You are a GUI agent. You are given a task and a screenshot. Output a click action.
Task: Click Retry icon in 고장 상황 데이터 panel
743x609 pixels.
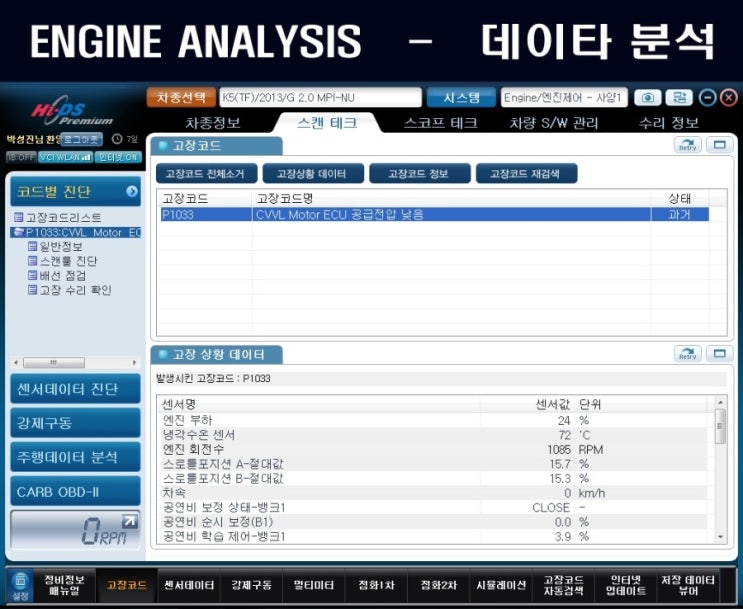coord(688,354)
